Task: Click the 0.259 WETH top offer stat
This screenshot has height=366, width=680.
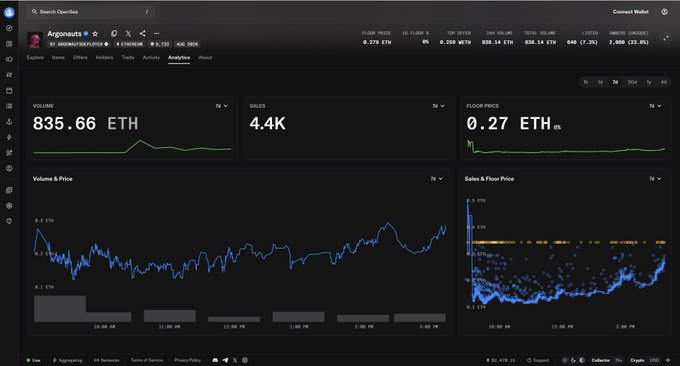Action: (x=455, y=42)
